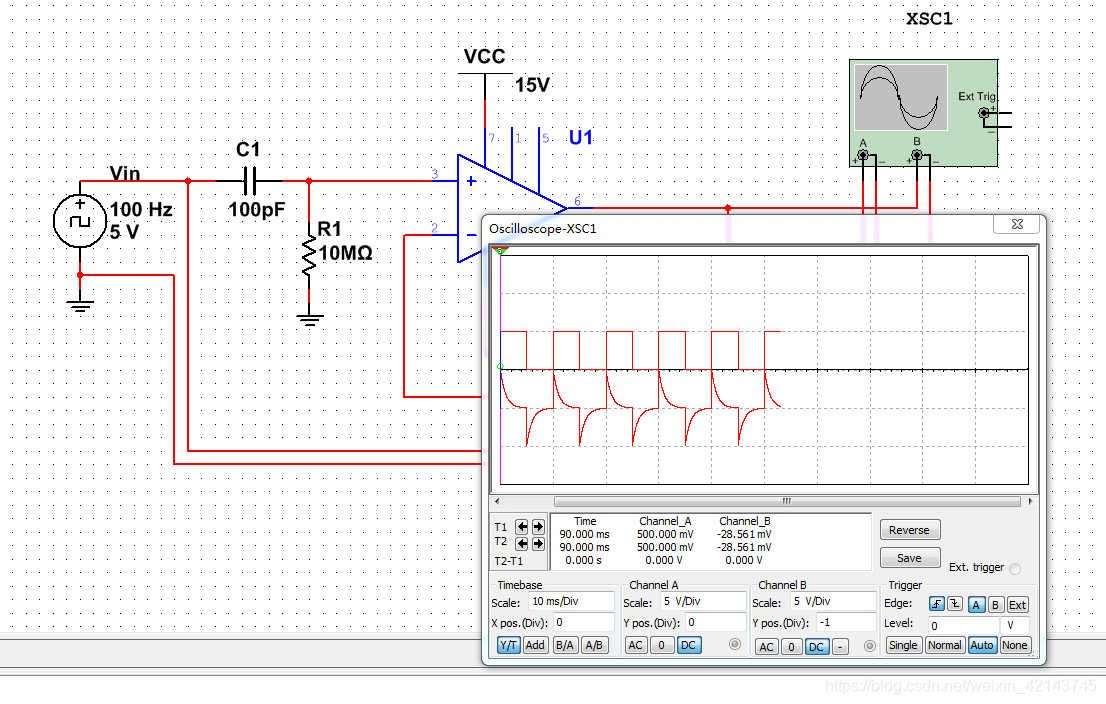Set Channel B coupling to 0
This screenshot has height=704, width=1106.
coord(791,647)
